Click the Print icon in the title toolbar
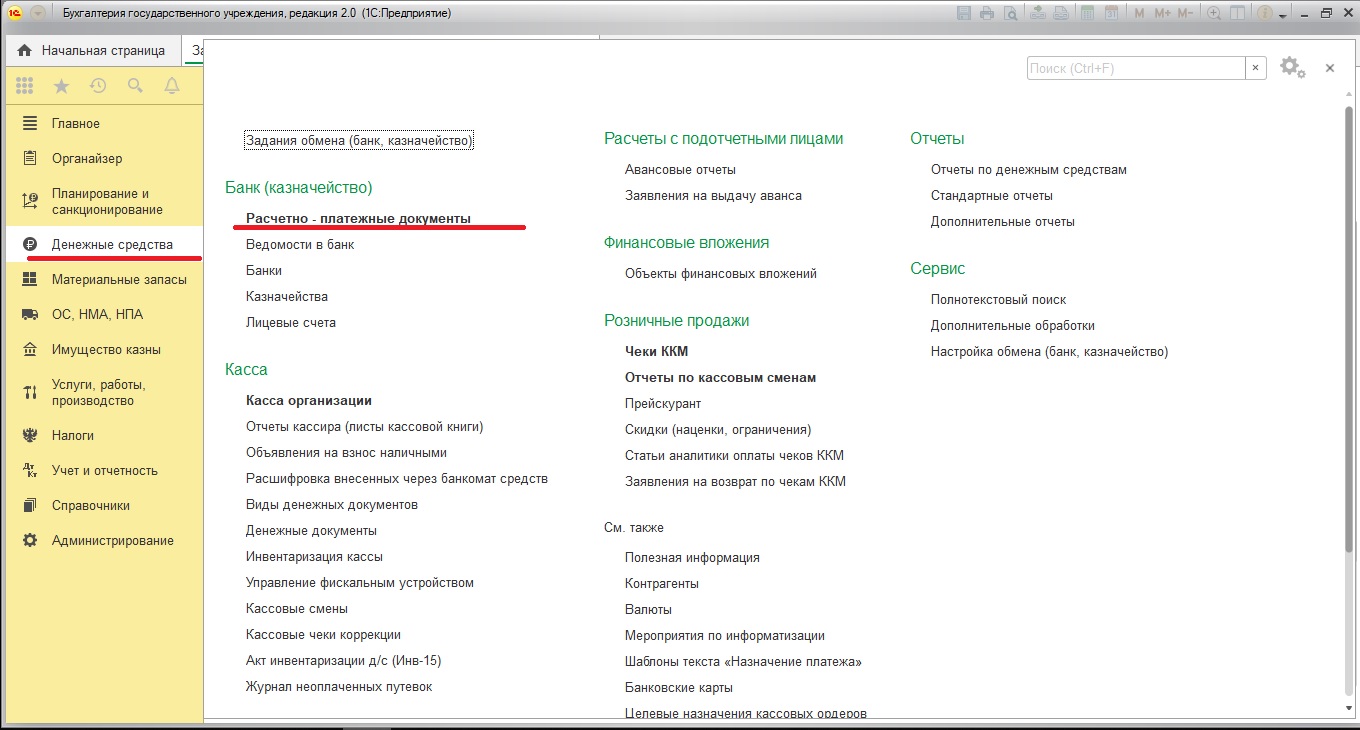This screenshot has height=730, width=1360. [x=987, y=14]
